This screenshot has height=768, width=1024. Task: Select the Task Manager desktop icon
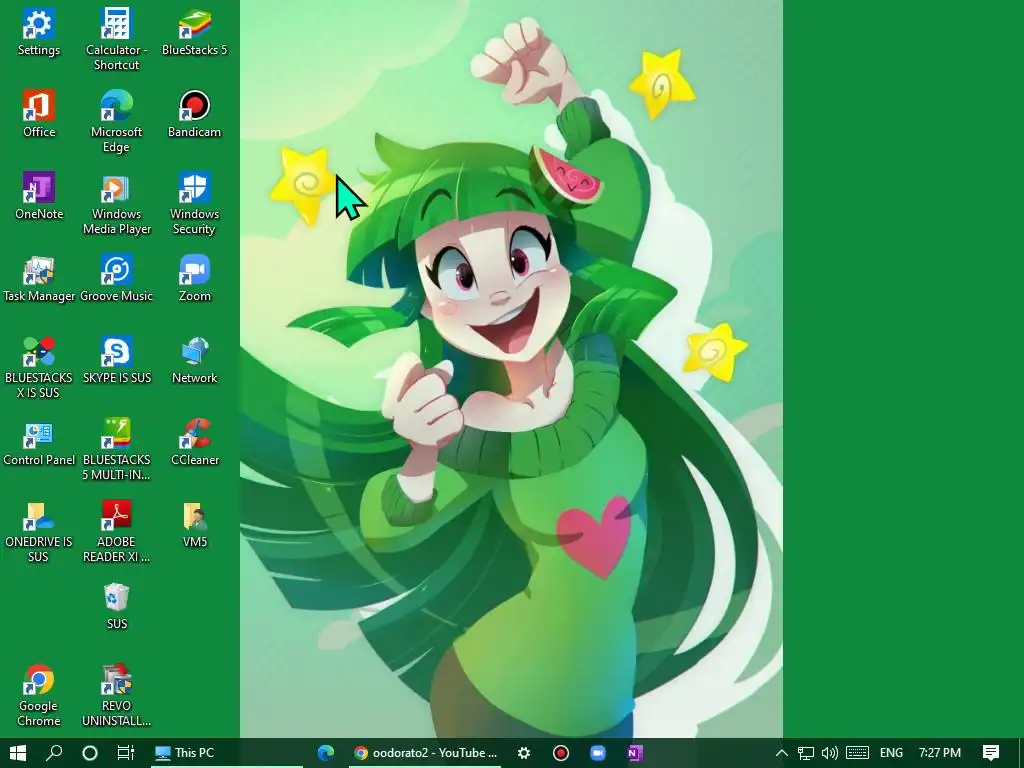(x=39, y=278)
